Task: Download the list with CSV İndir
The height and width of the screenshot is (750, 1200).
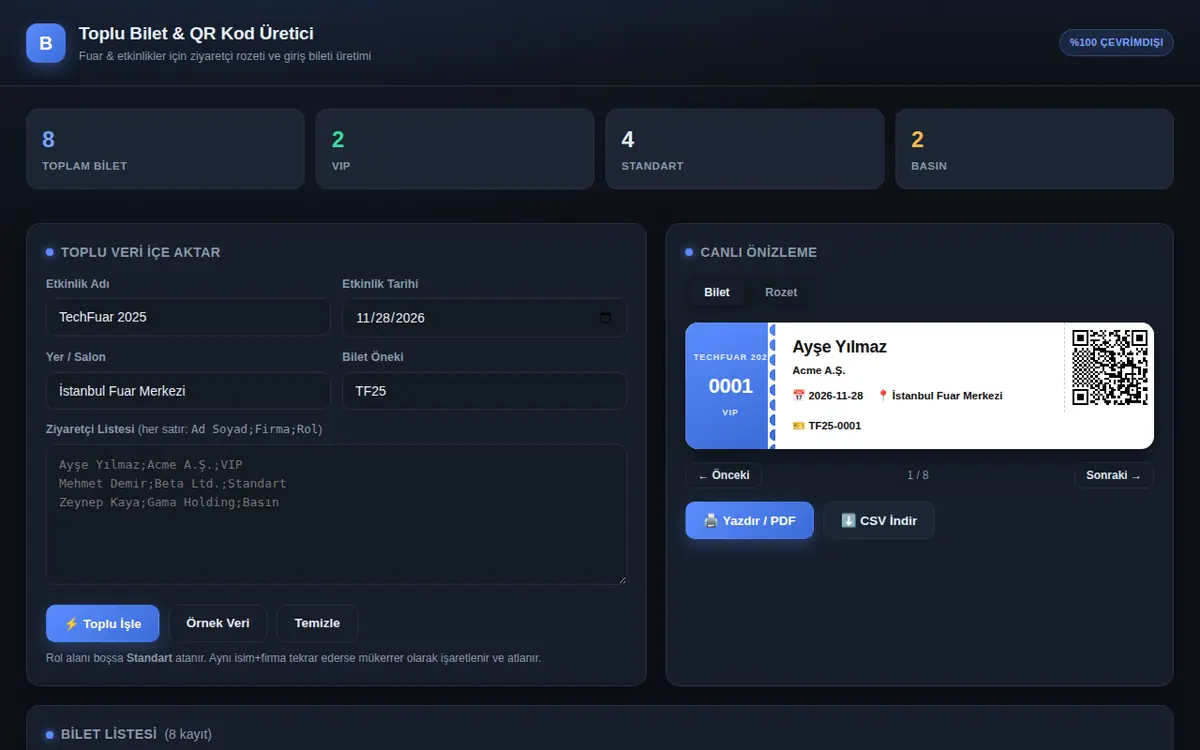Action: tap(879, 521)
